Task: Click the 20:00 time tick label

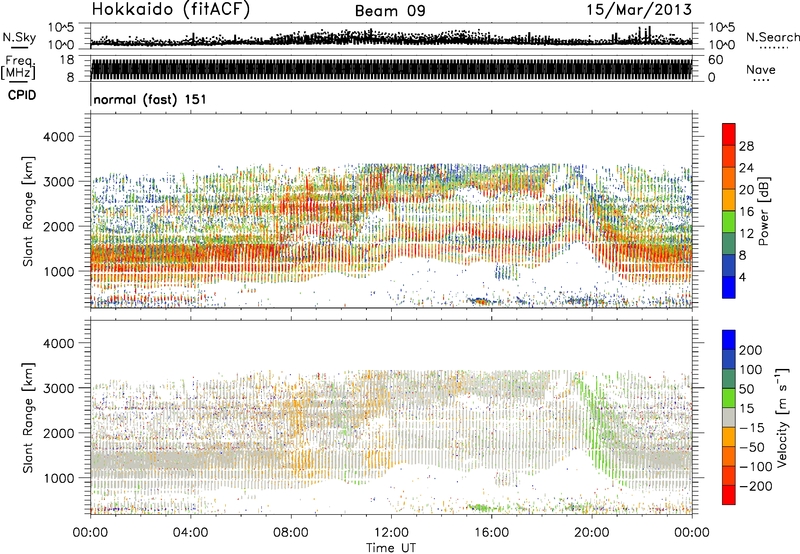Action: point(591,533)
